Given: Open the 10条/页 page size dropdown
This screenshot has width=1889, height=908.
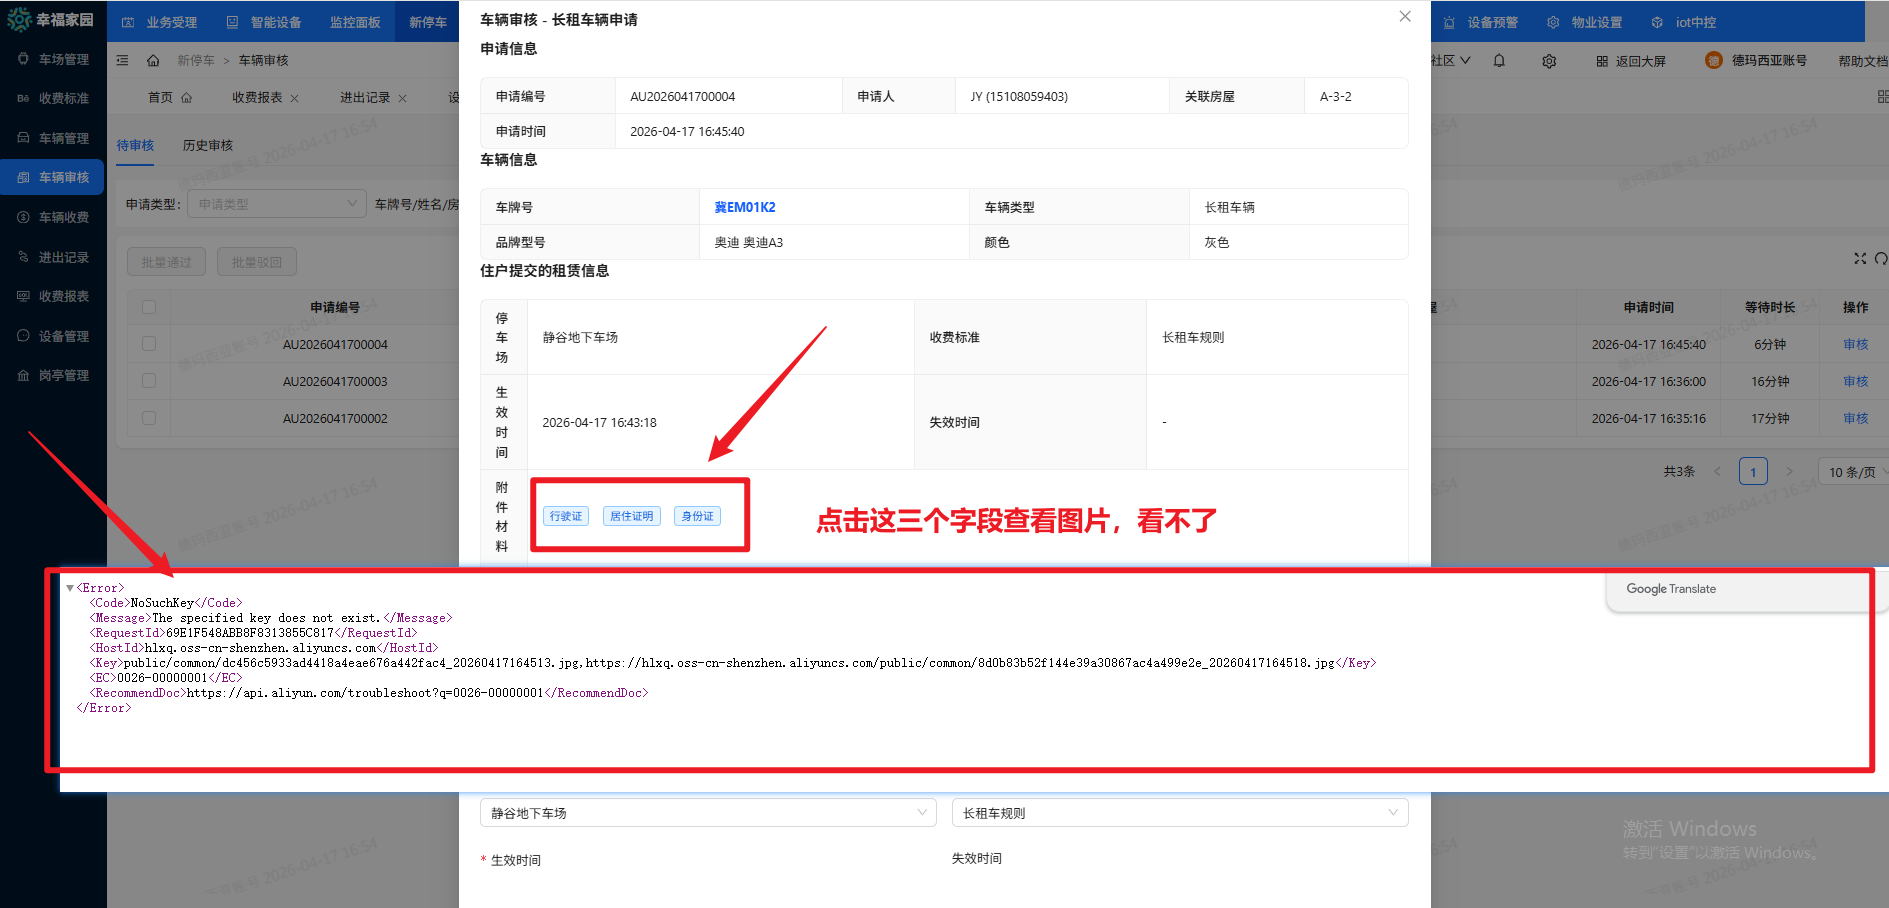Looking at the screenshot, I should point(1852,470).
